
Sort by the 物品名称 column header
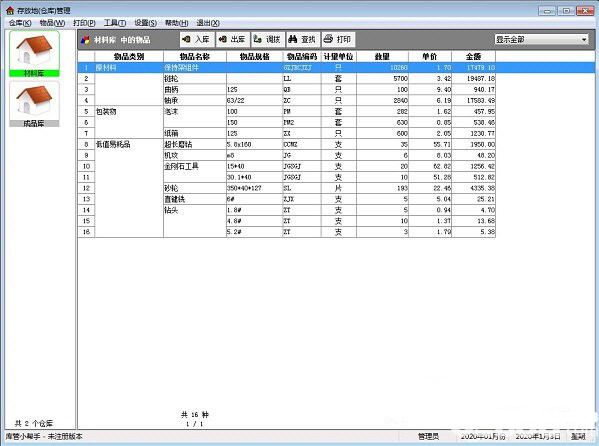coord(195,57)
